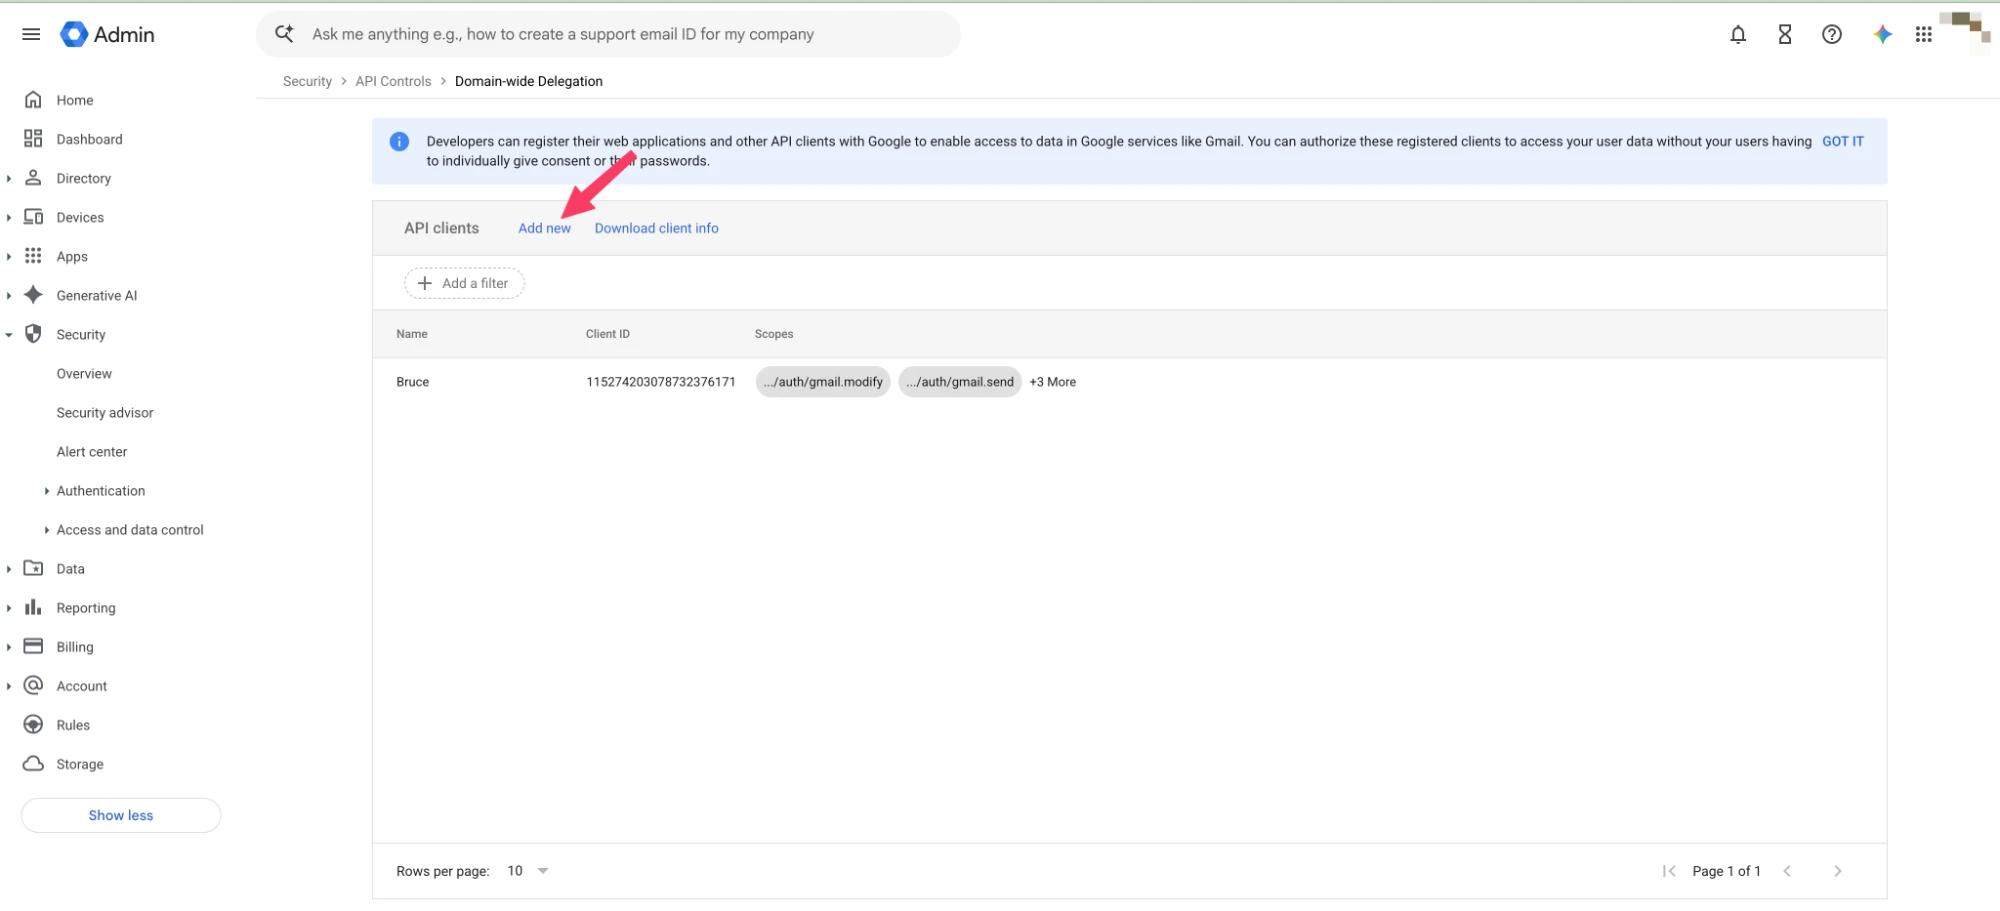Viewport: 2000px width, 911px height.
Task: Click the Home house icon
Action: (x=33, y=100)
